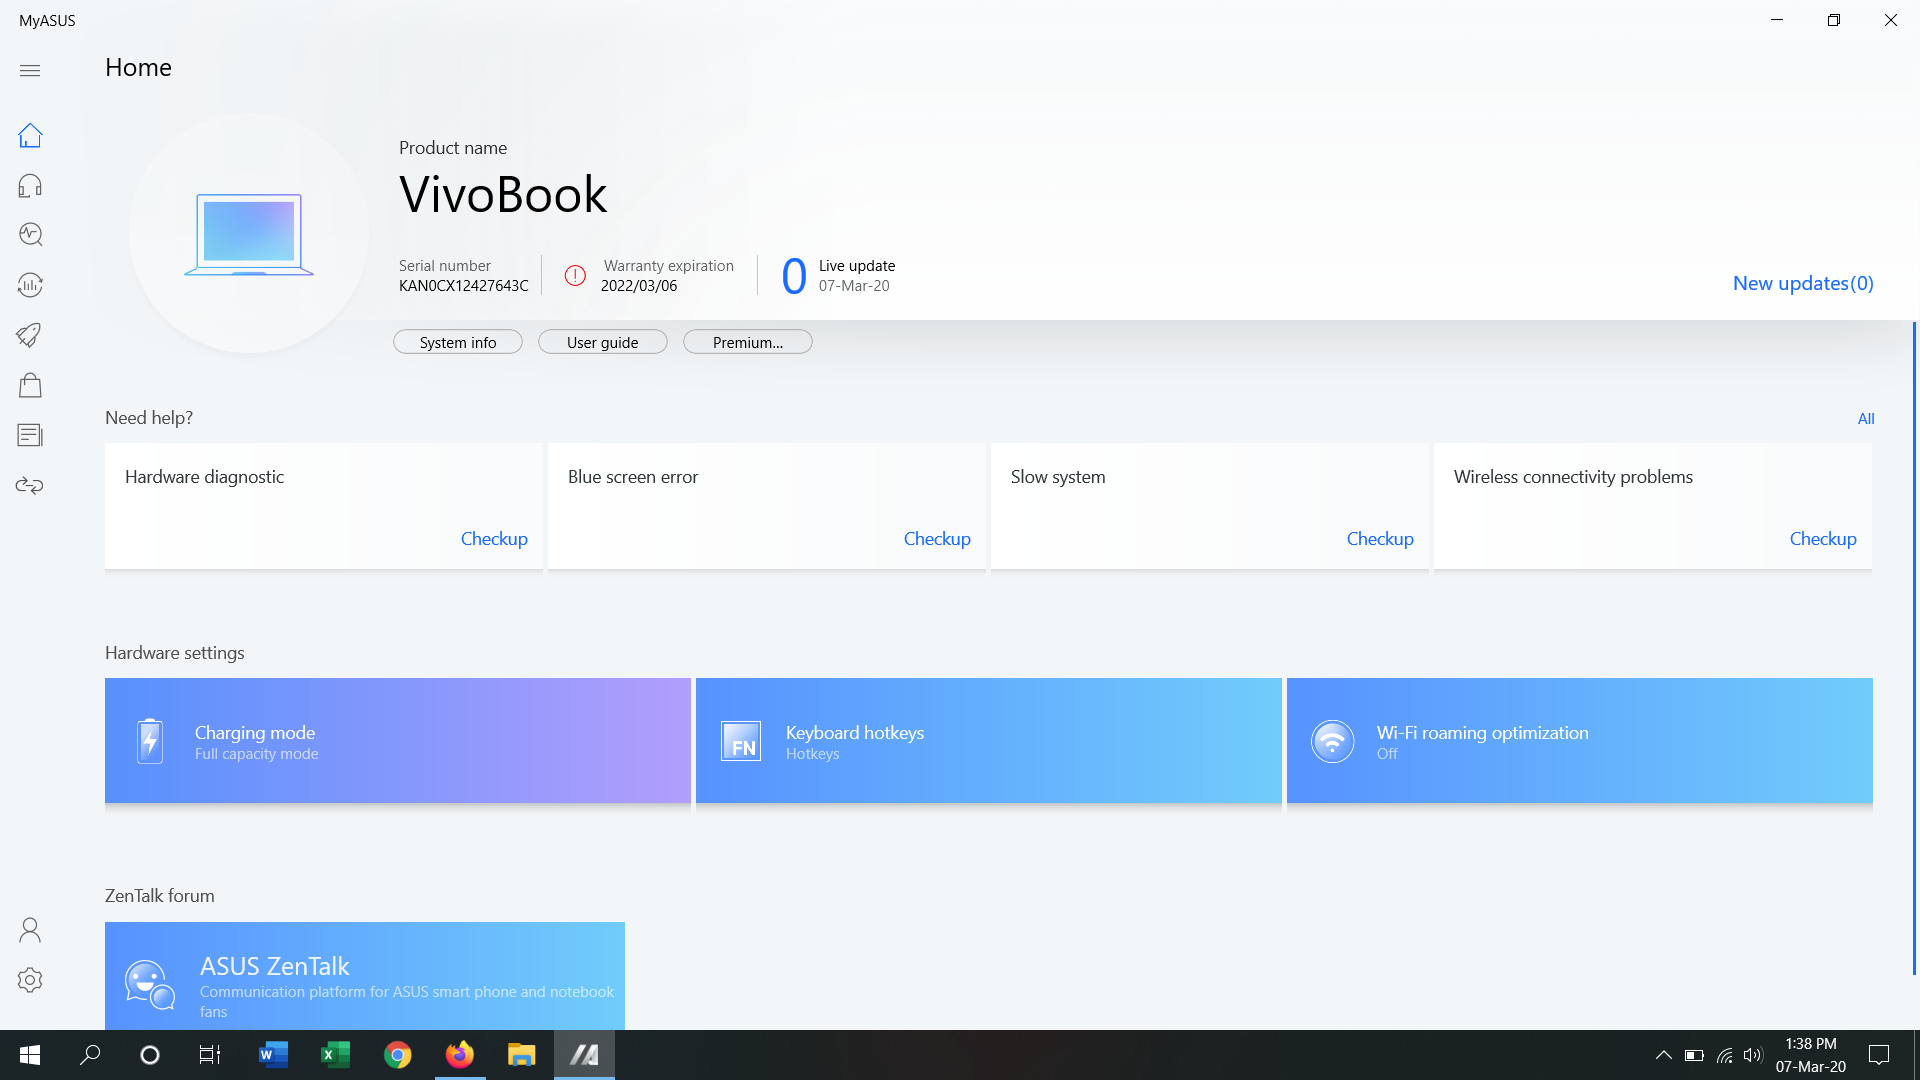Viewport: 1920px width, 1080px height.
Task: Run Checkup for Slow system
Action: 1380,539
